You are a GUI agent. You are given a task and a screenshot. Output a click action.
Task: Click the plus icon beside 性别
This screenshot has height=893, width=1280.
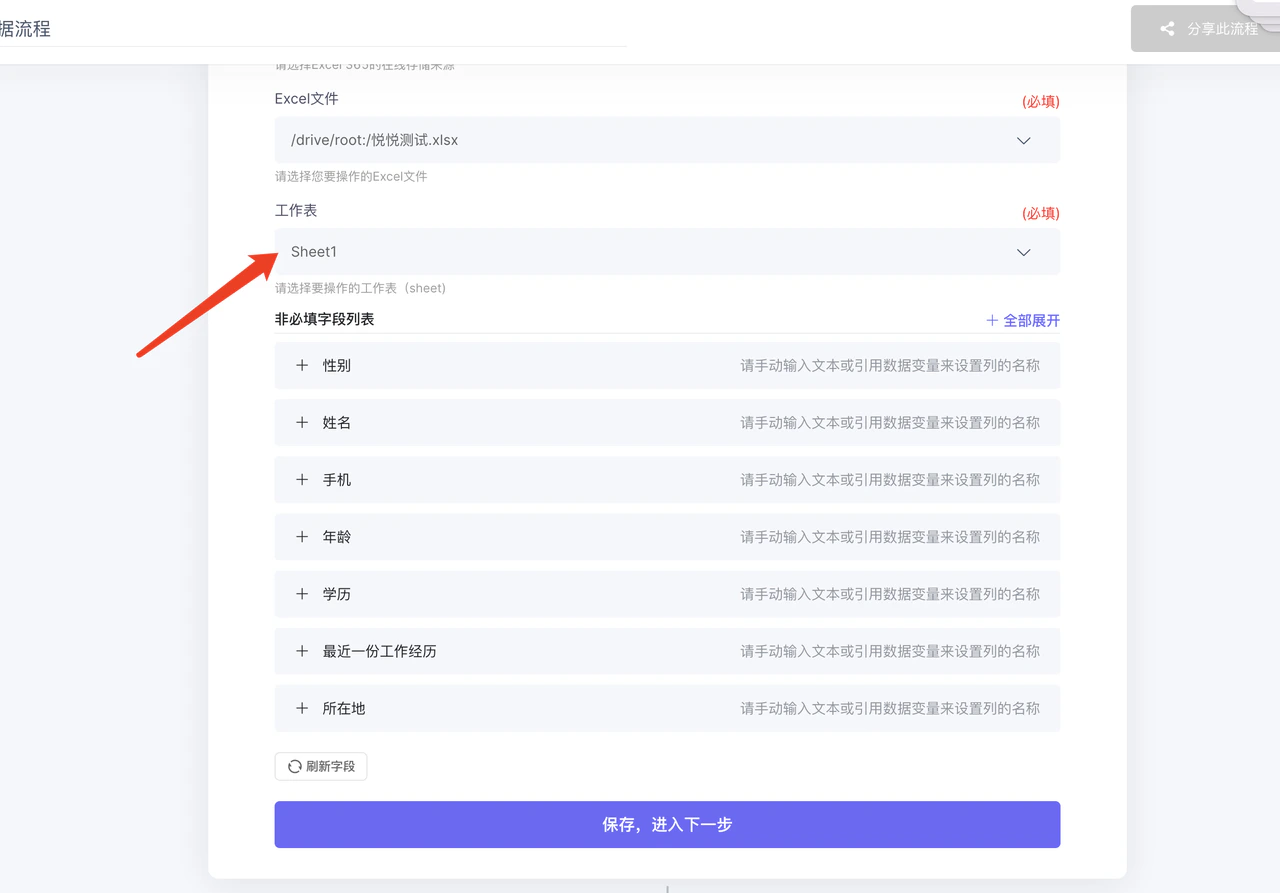pyautogui.click(x=302, y=366)
